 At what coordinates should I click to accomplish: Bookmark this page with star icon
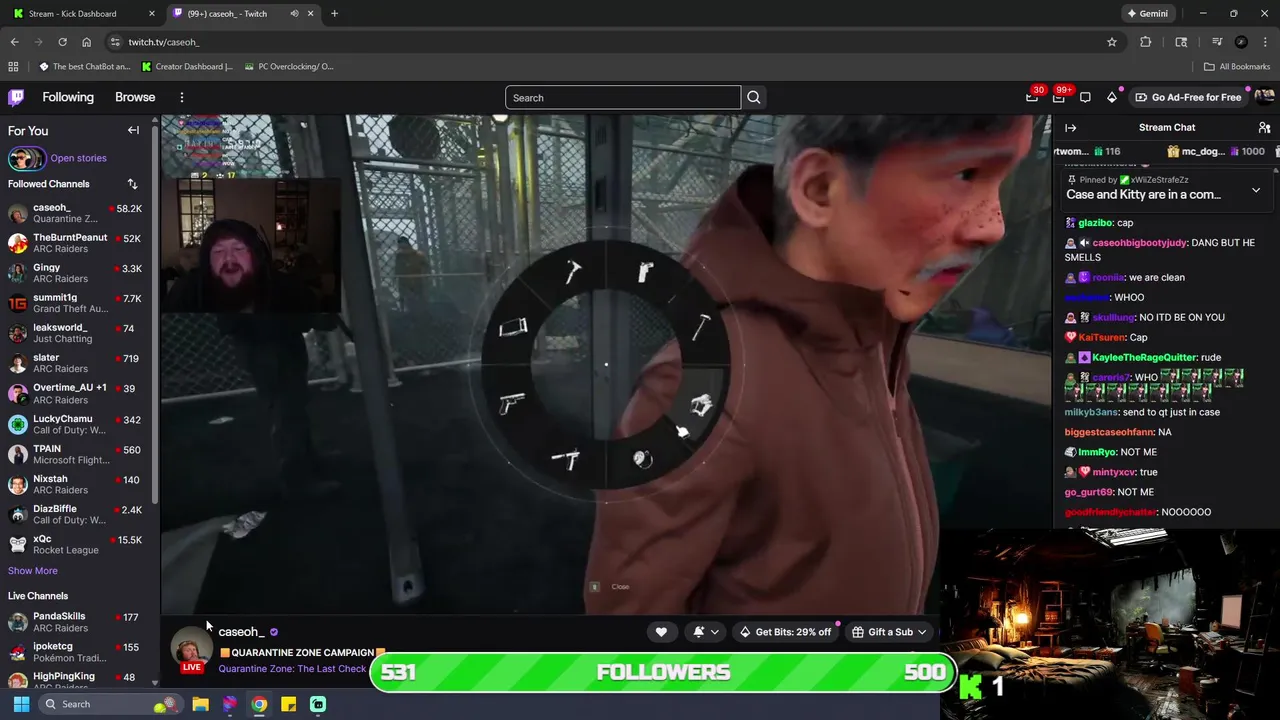(x=1112, y=42)
